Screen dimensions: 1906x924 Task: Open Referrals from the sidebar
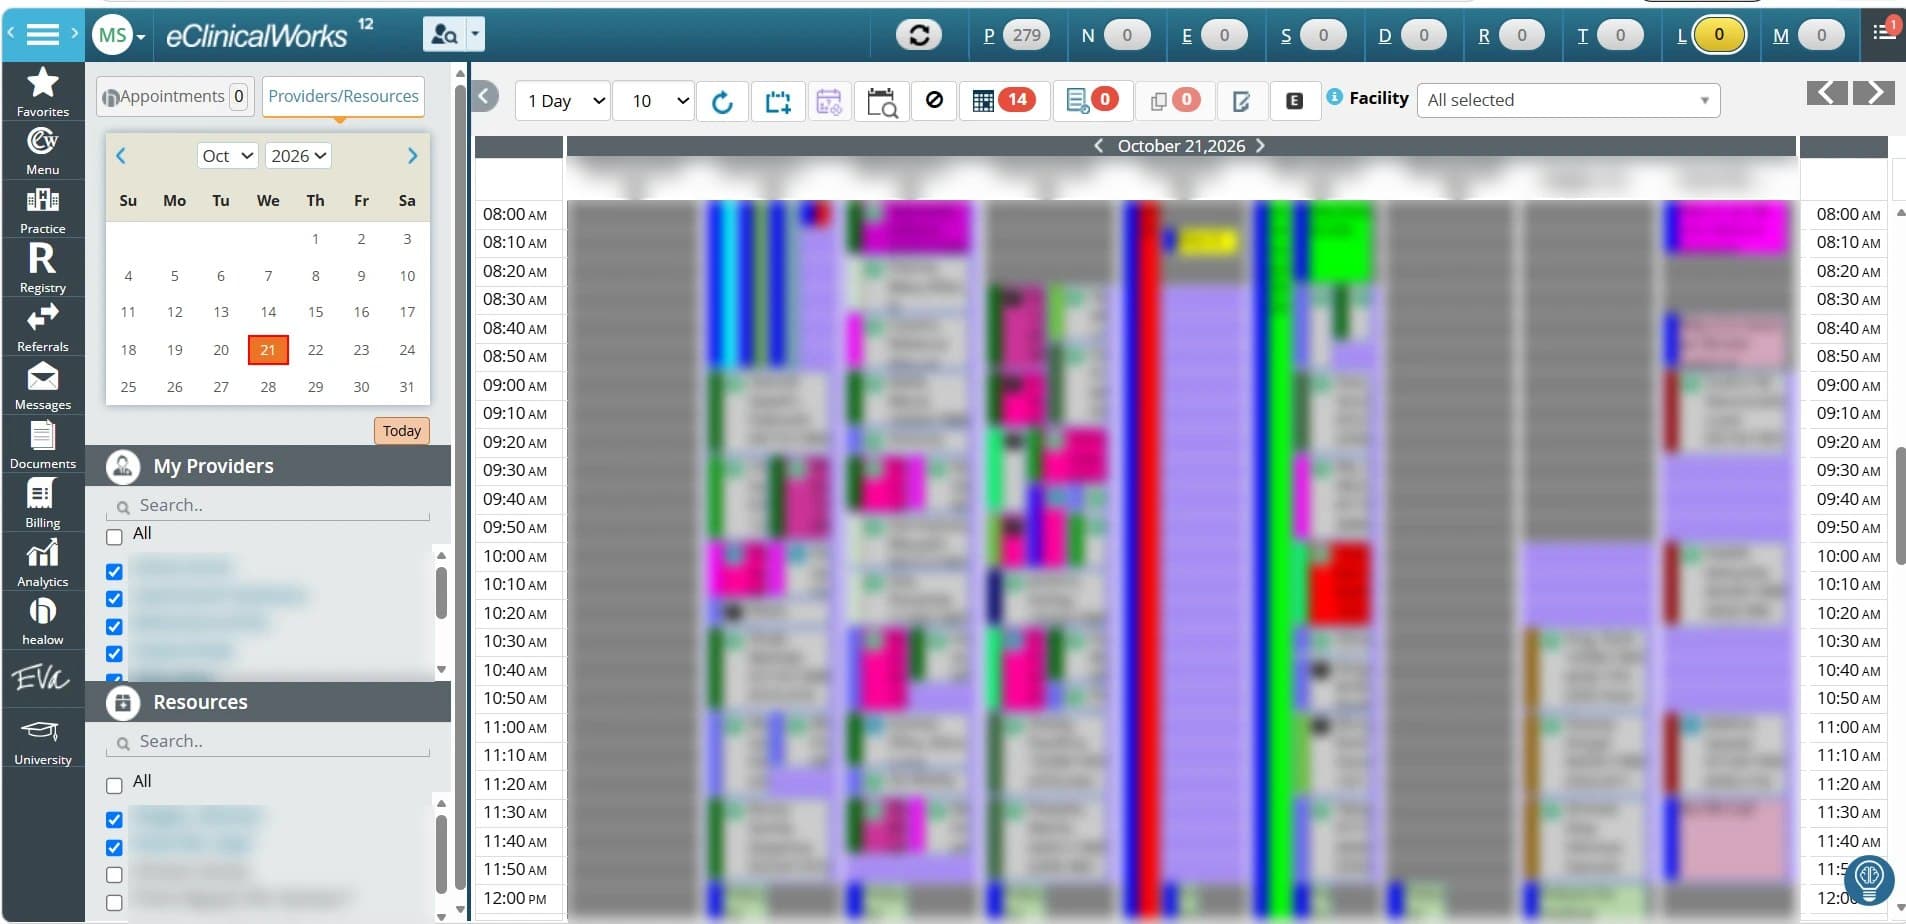42,327
